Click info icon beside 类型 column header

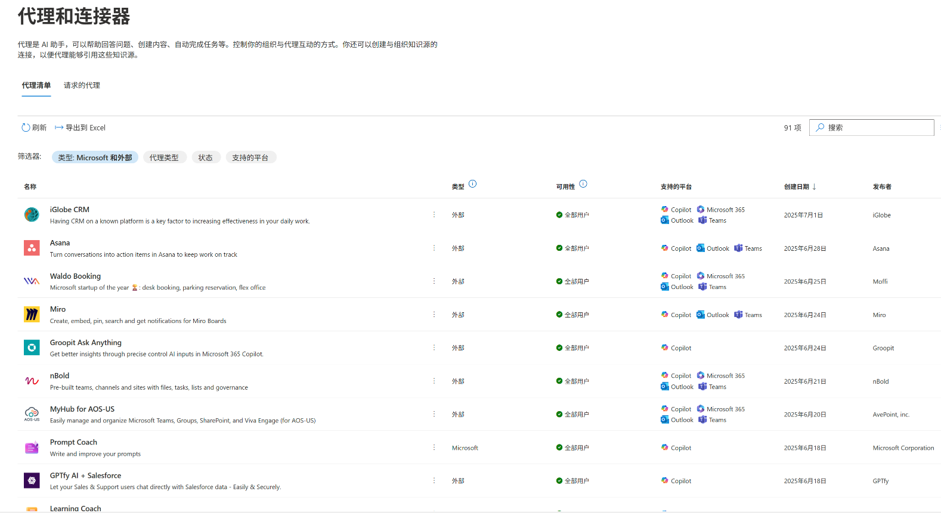point(473,184)
